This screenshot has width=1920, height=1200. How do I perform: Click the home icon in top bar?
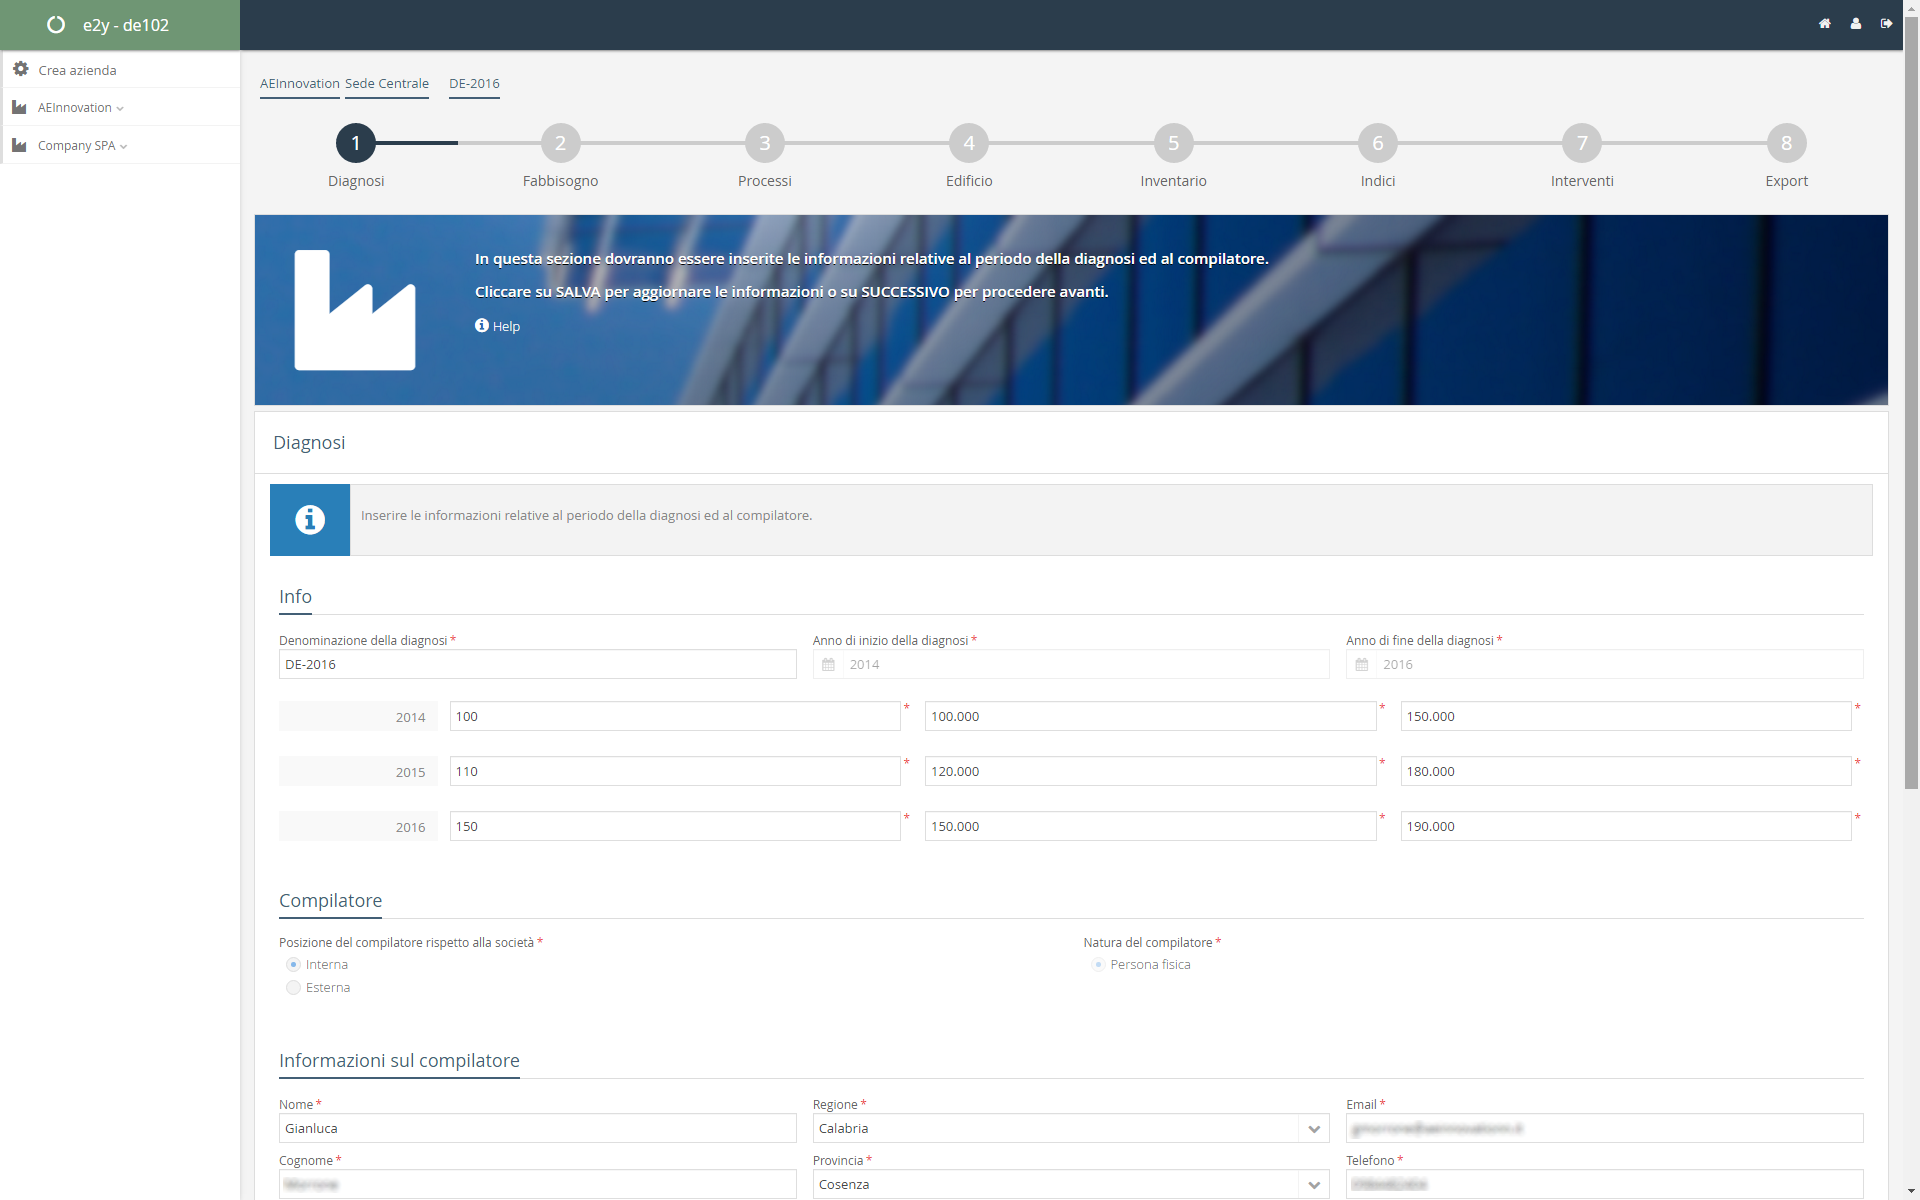tap(1824, 23)
